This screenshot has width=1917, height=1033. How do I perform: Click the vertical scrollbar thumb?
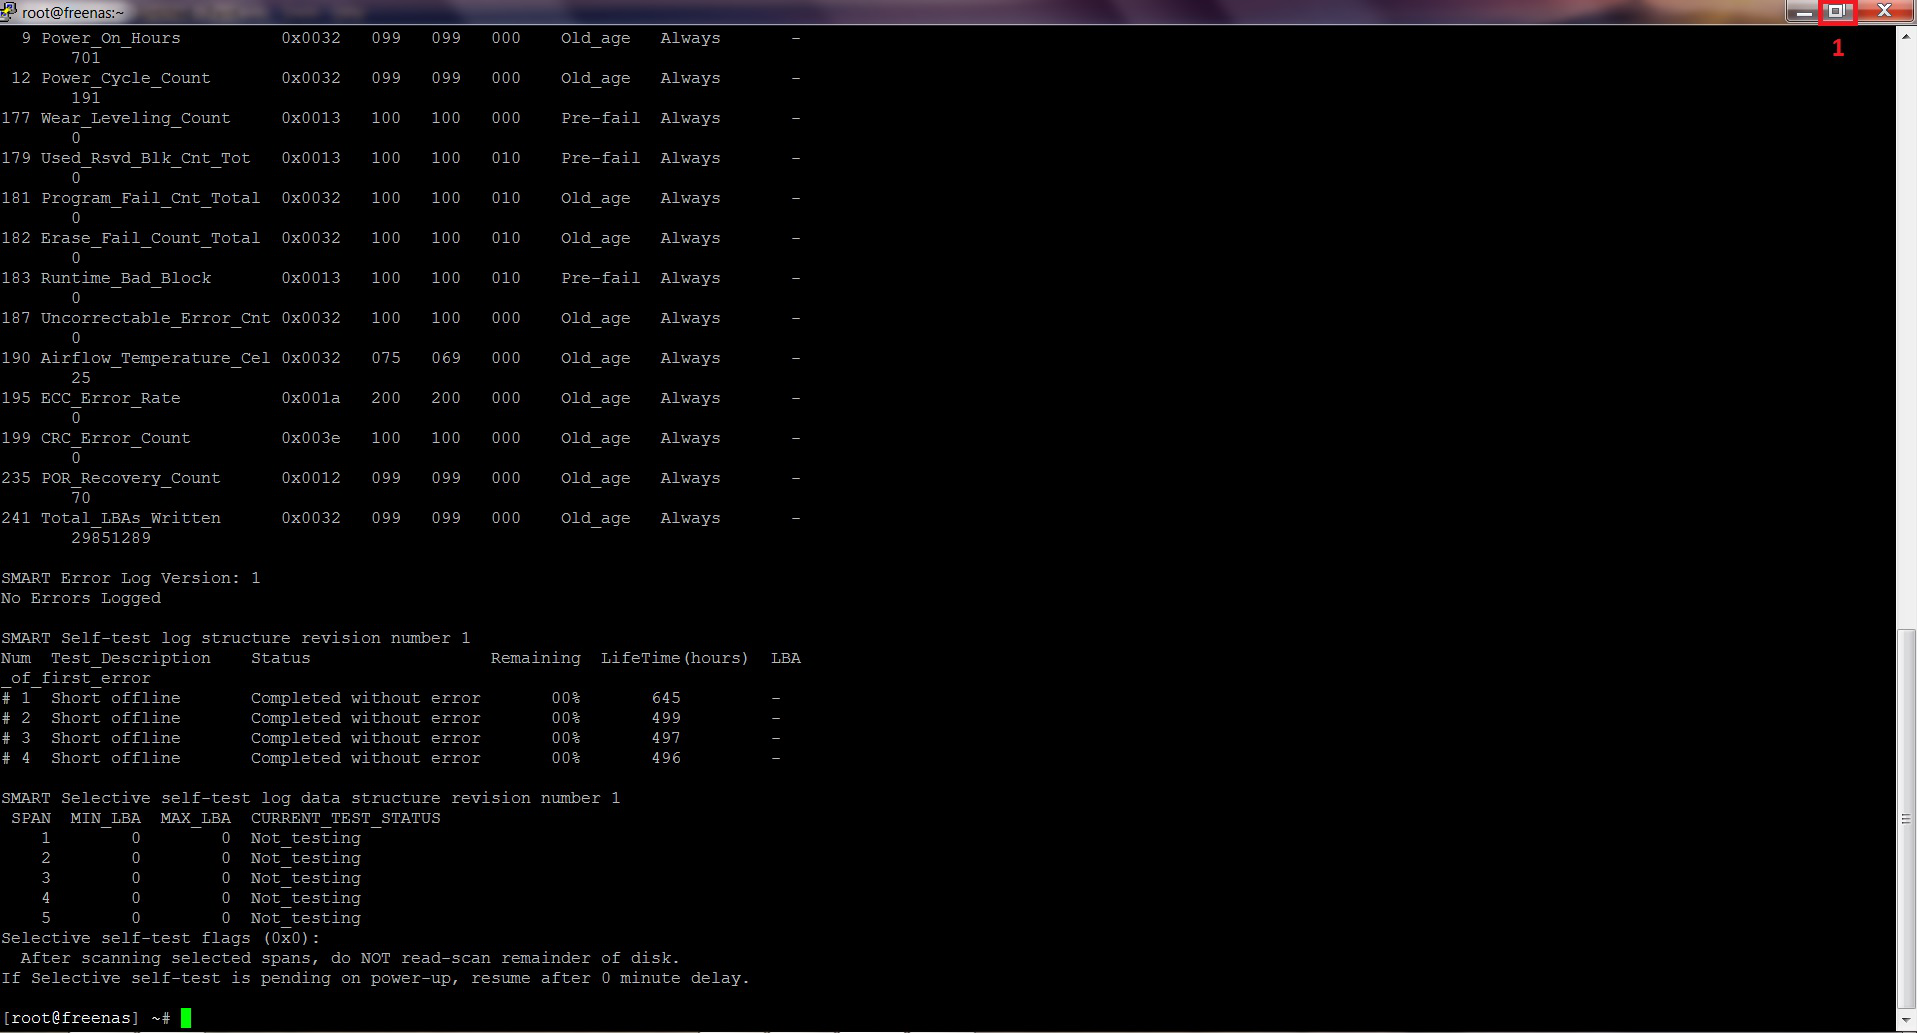(1906, 819)
